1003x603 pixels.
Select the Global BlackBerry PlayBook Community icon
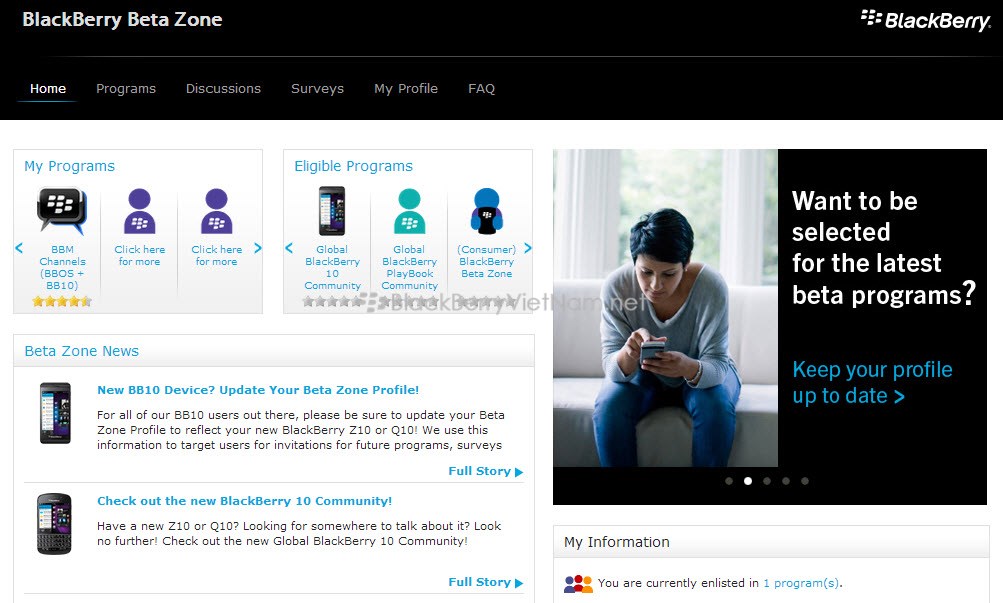pos(409,211)
